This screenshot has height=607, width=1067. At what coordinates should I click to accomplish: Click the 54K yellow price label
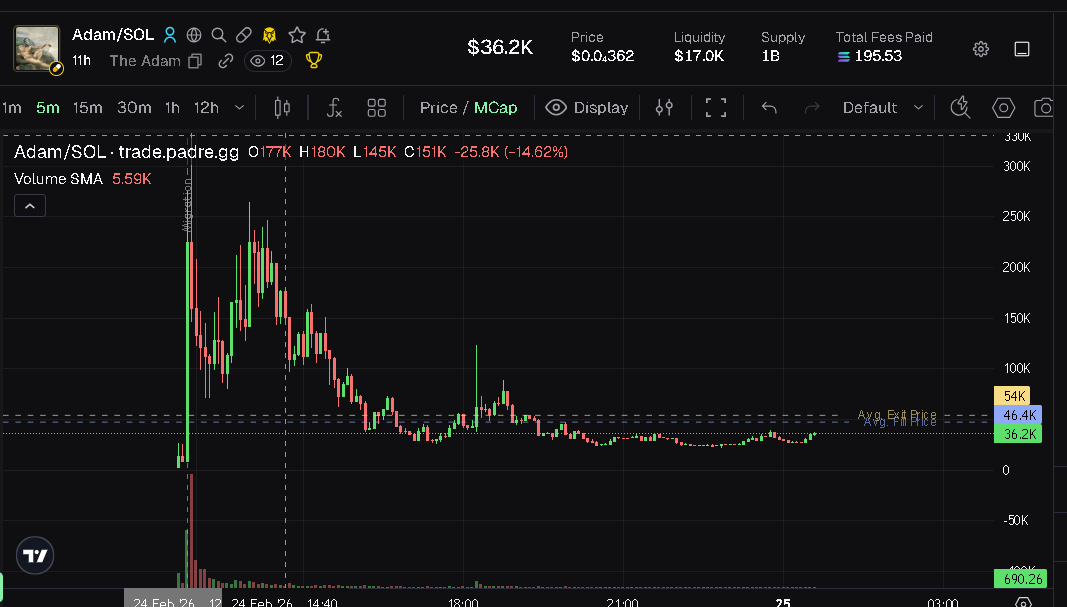pos(1012,395)
